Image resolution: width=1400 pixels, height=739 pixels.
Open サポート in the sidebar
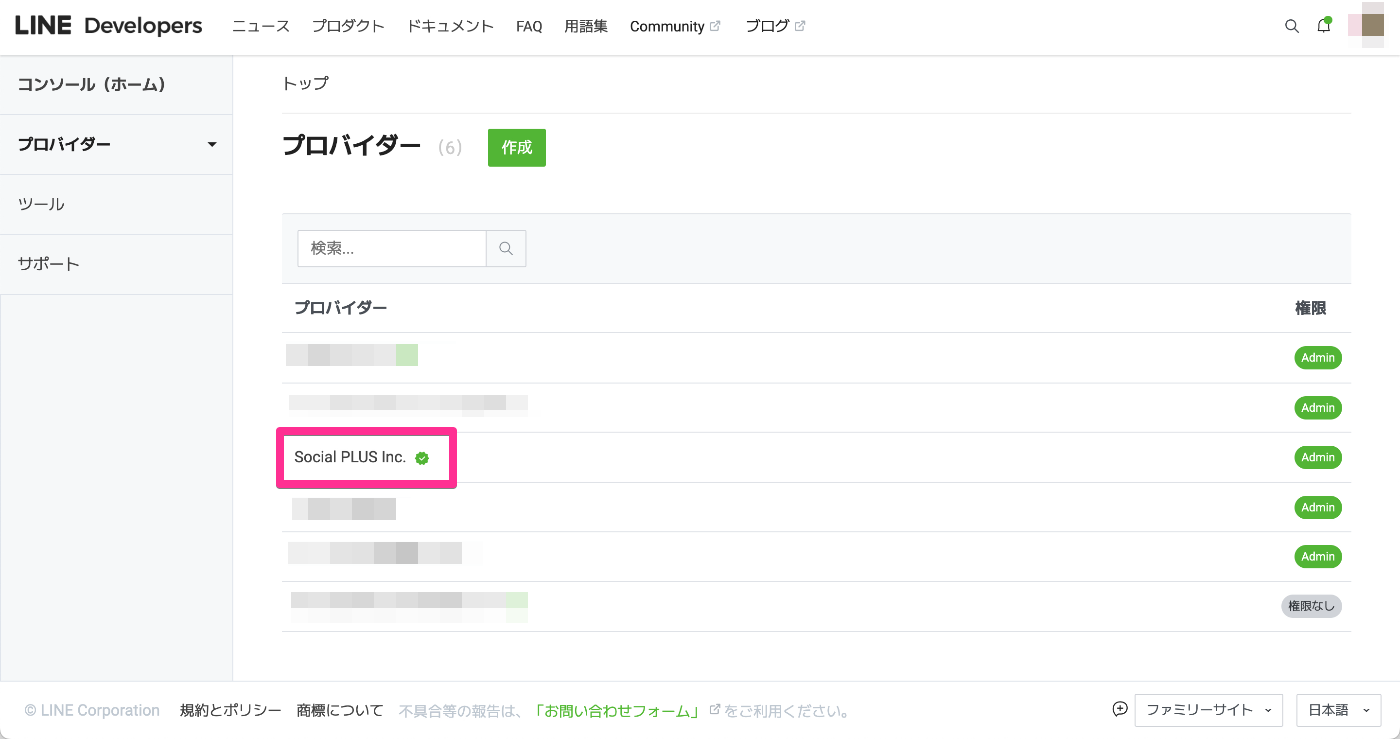pos(116,265)
